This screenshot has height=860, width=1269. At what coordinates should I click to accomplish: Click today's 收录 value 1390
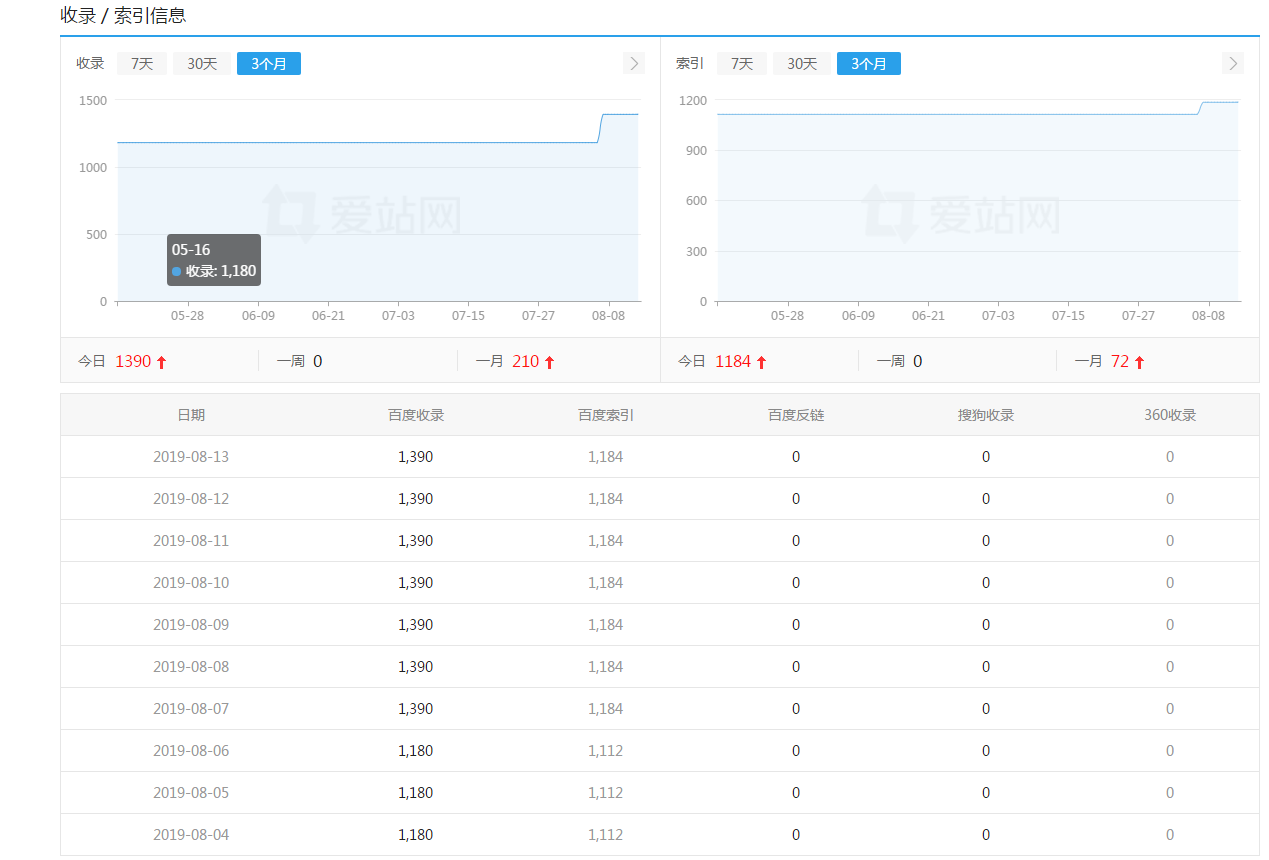pyautogui.click(x=133, y=361)
